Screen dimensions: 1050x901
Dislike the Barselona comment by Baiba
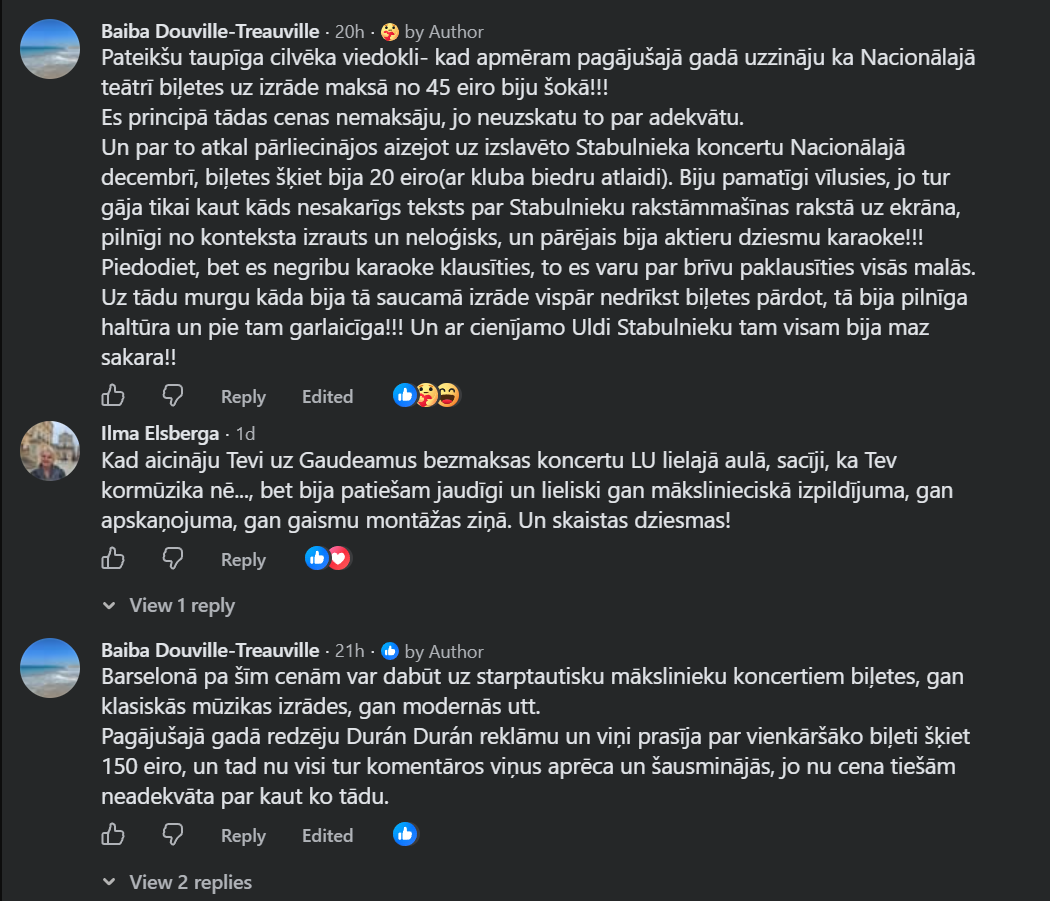pos(173,834)
